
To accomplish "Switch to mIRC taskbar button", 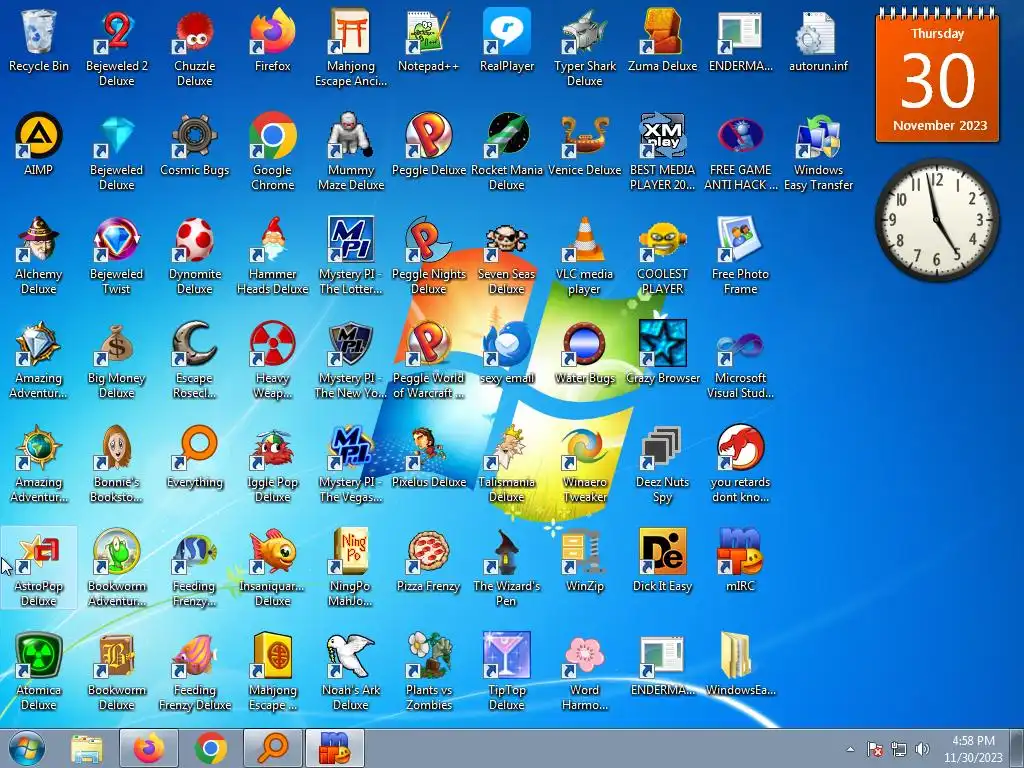I will click(x=334, y=748).
